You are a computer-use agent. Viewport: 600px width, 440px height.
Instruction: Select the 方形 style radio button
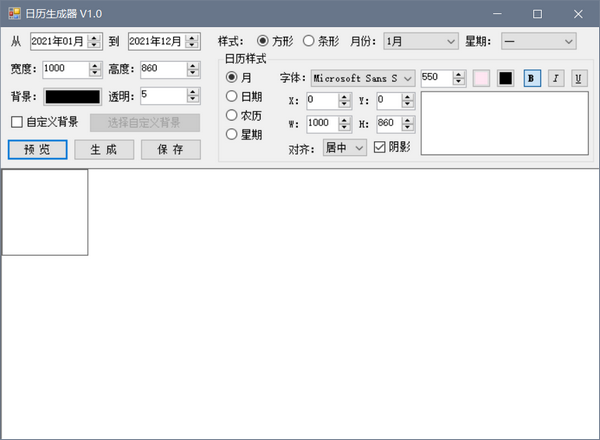click(x=263, y=41)
